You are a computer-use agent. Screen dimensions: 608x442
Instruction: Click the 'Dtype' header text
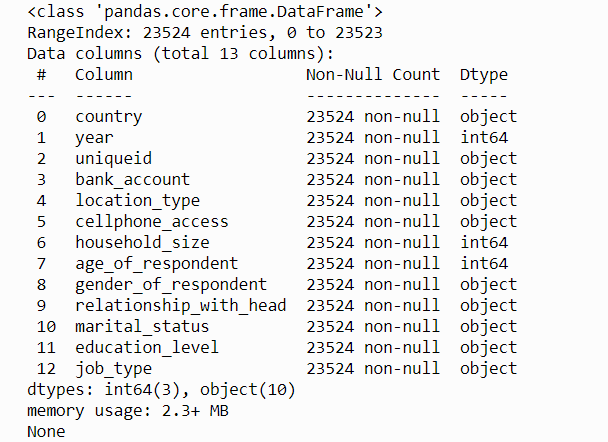[x=484, y=74]
